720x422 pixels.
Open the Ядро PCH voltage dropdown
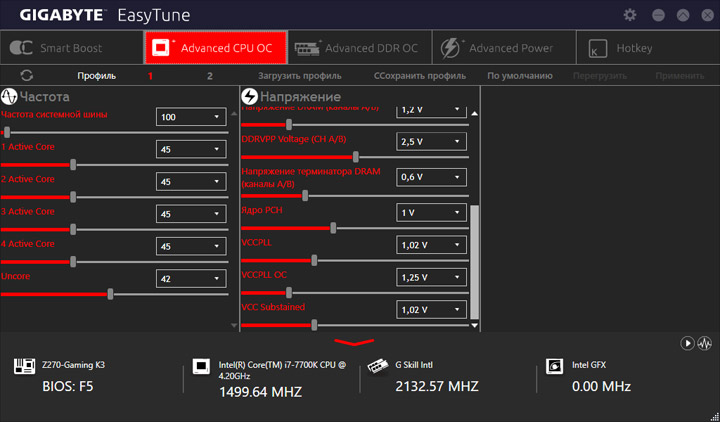click(x=431, y=213)
